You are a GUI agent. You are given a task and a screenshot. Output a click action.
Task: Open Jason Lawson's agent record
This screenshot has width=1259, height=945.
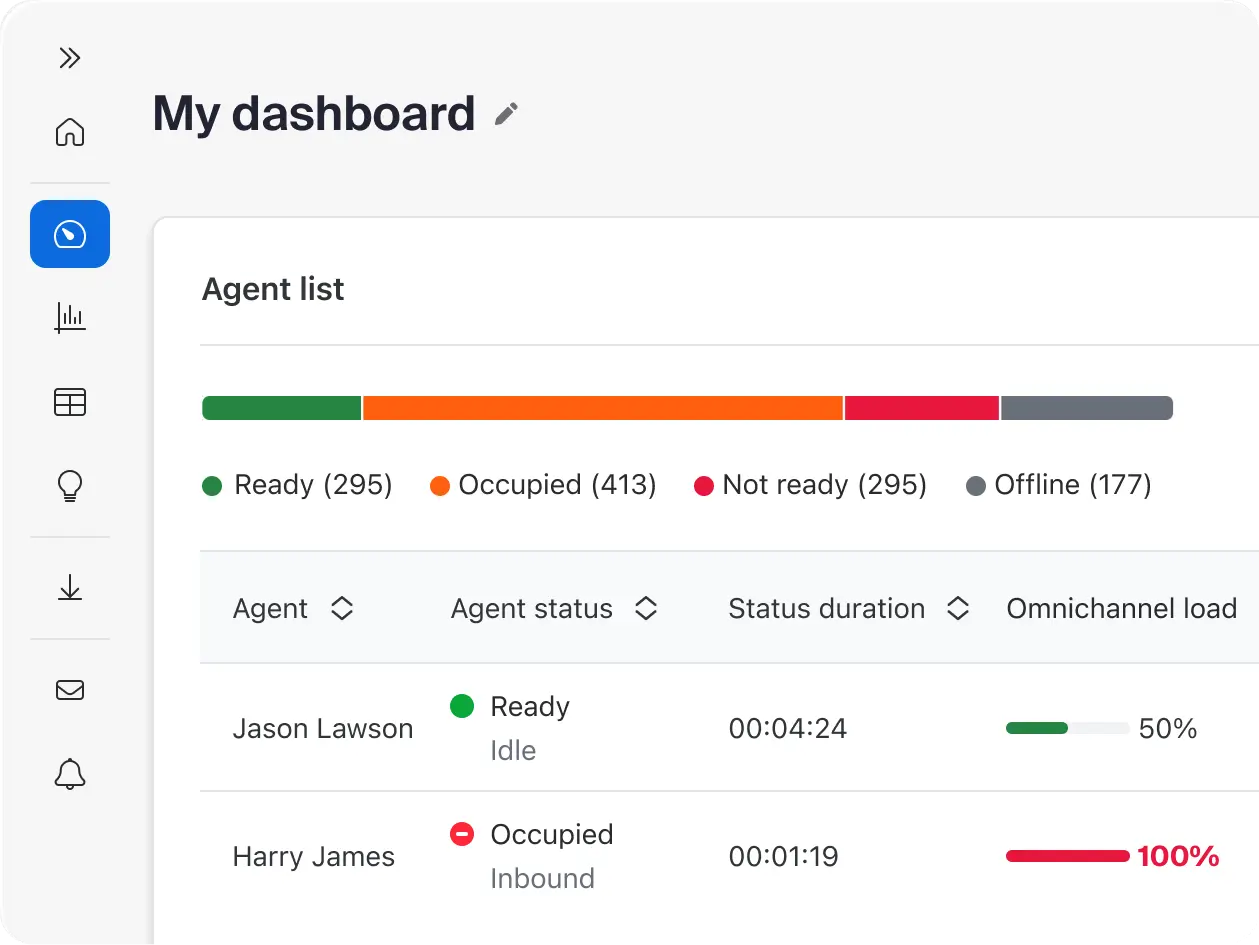tap(323, 728)
